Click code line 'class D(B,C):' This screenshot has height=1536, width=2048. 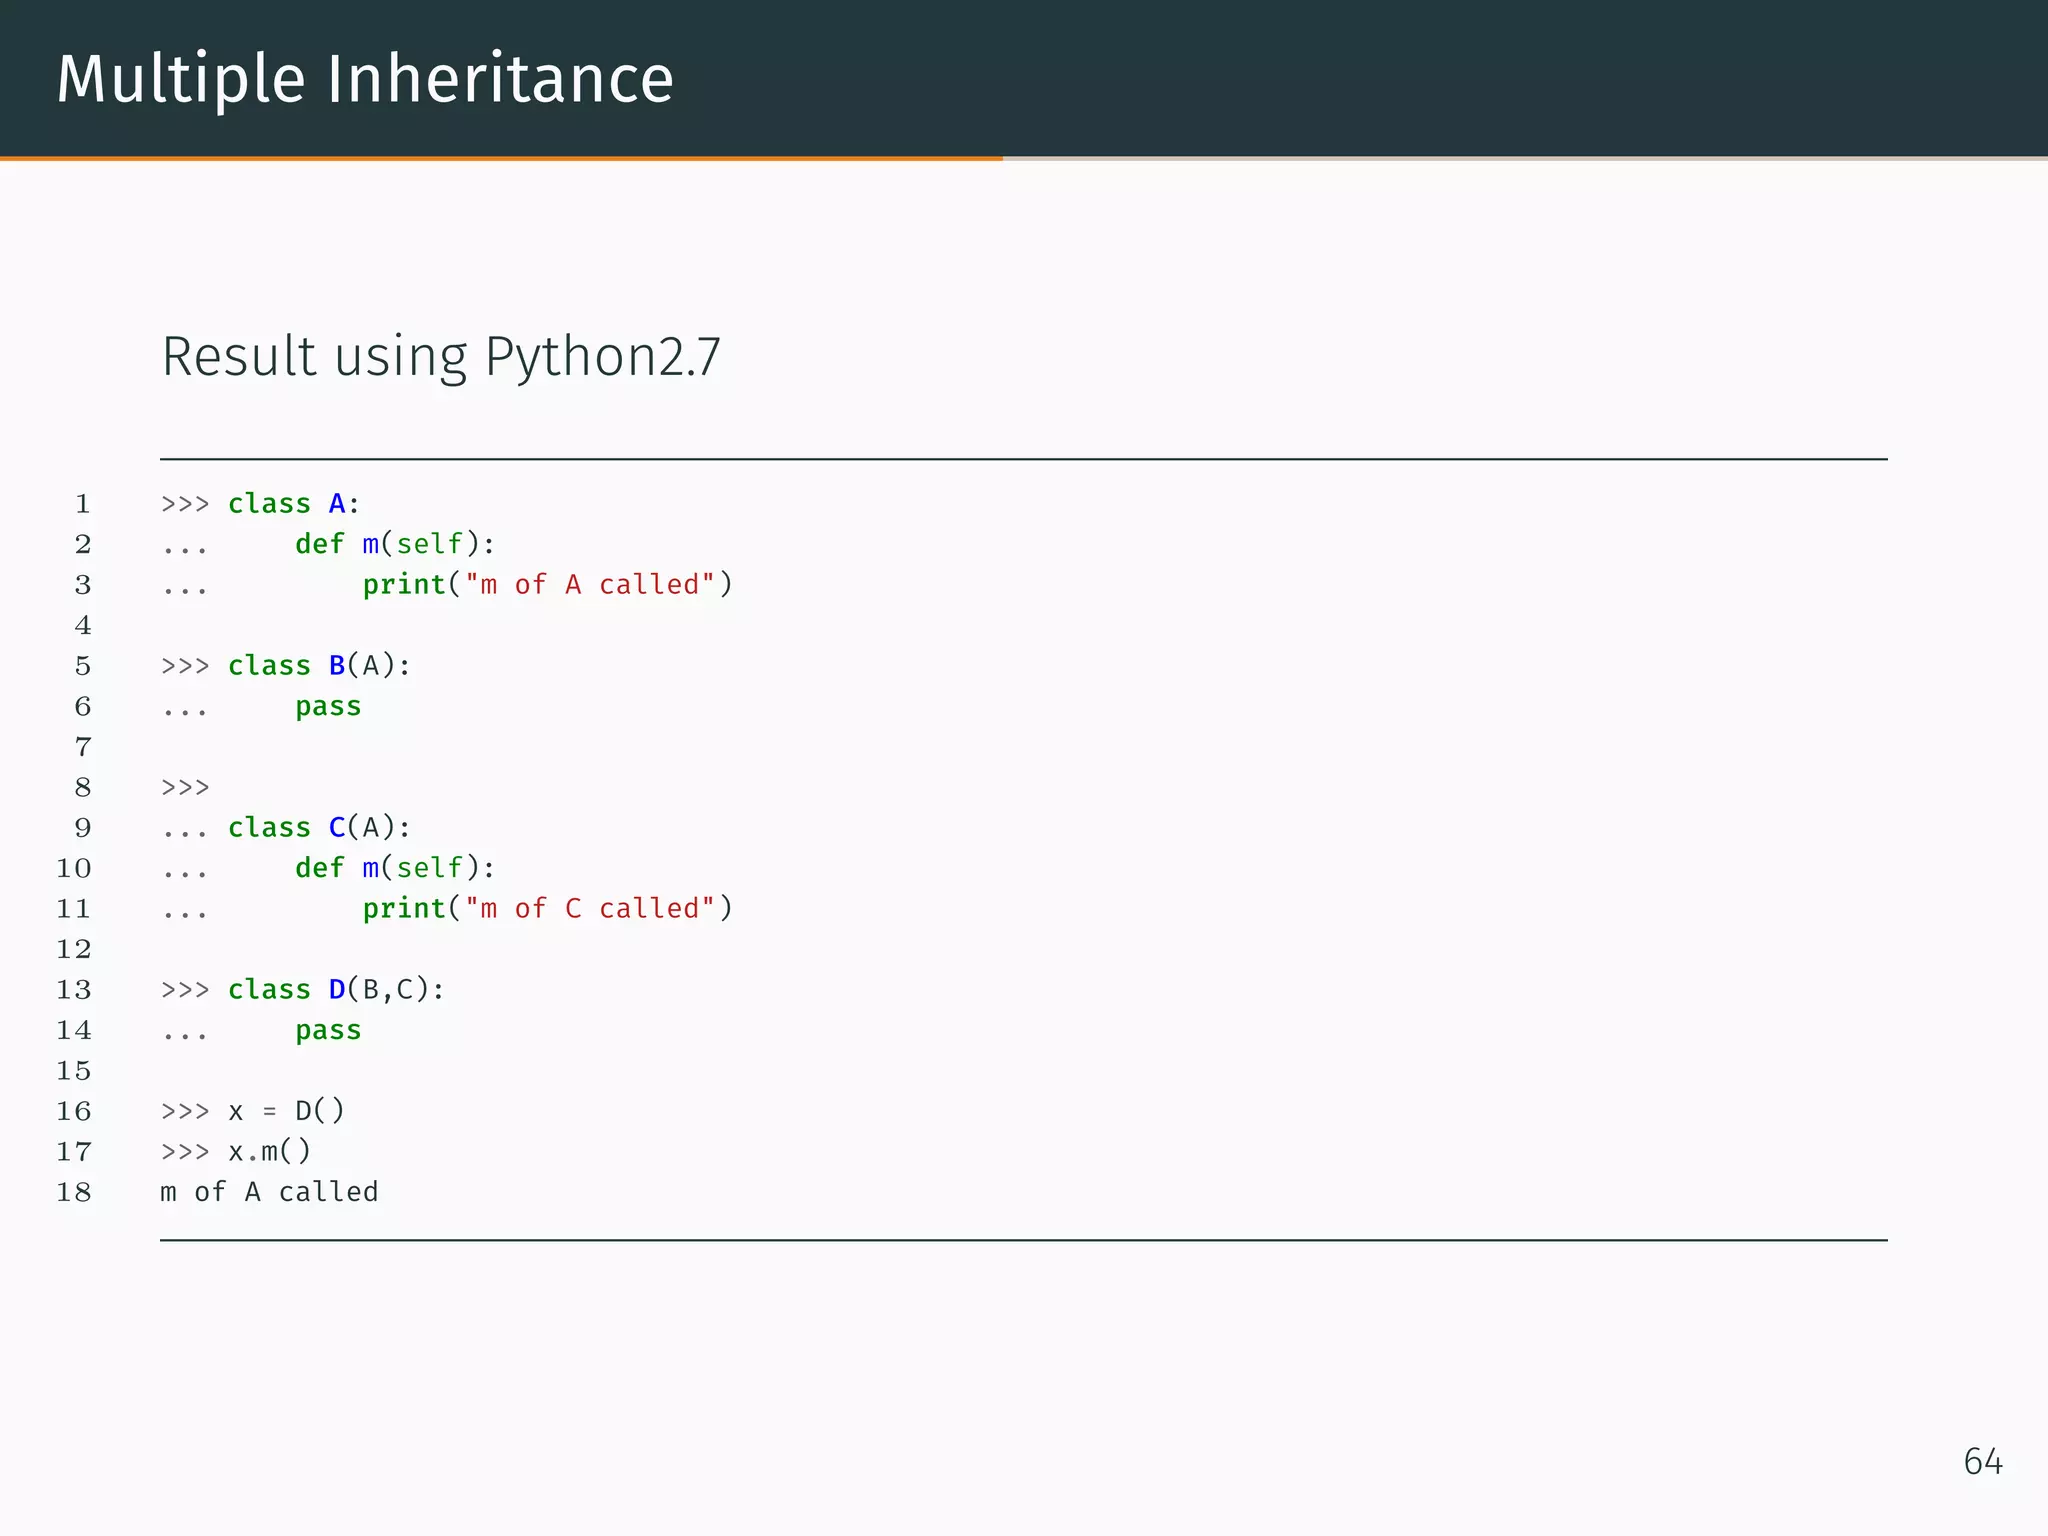tap(336, 990)
